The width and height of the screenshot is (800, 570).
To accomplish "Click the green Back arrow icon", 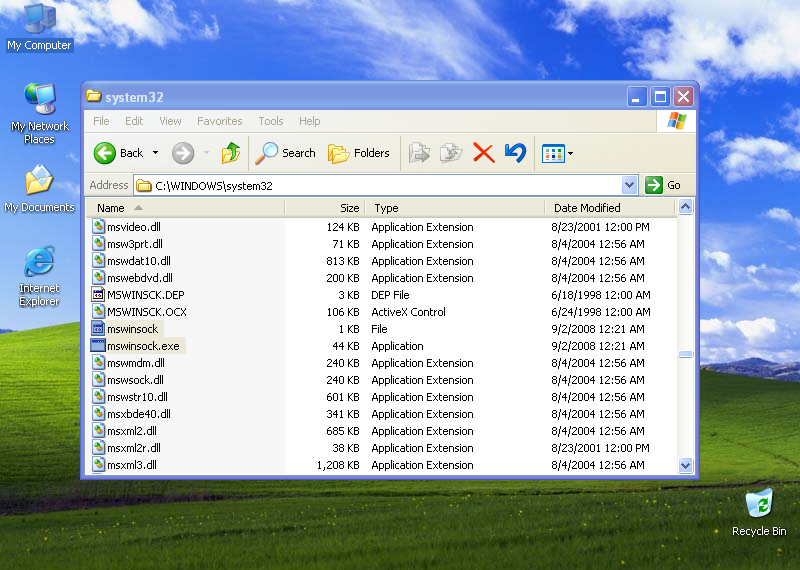I will [105, 153].
